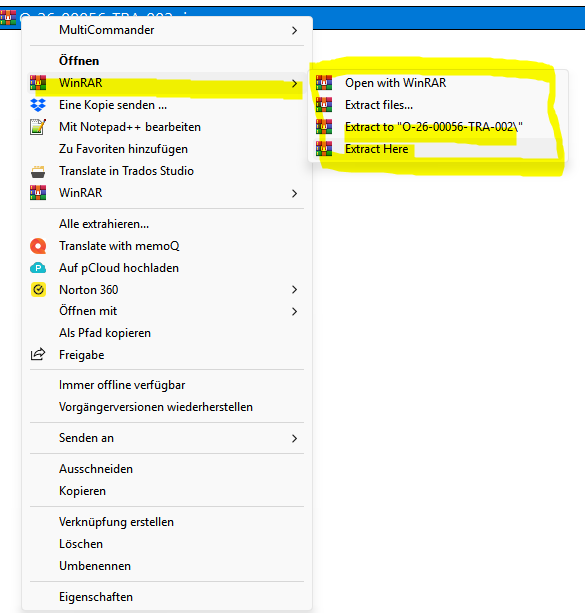
Task: Choose Öffnen from the context menu
Action: point(167,61)
